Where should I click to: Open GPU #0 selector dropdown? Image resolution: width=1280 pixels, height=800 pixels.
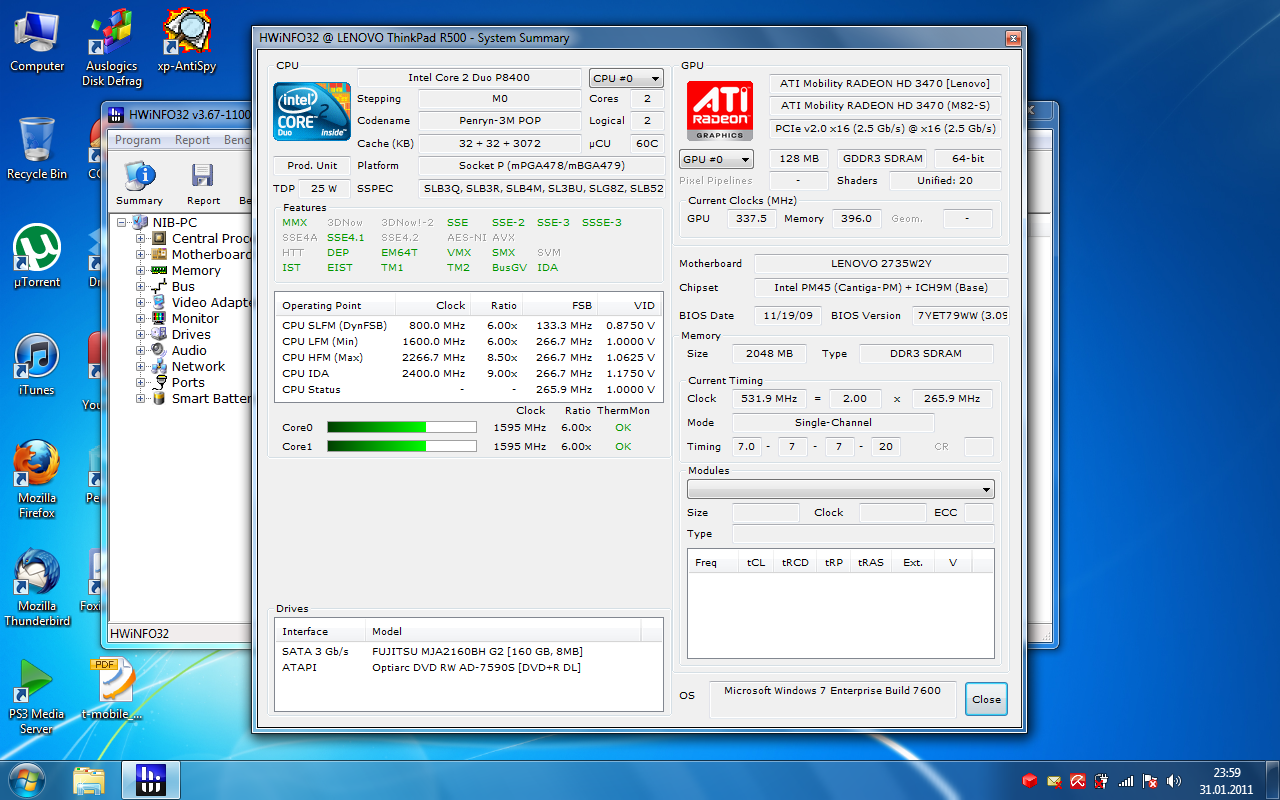coord(716,159)
